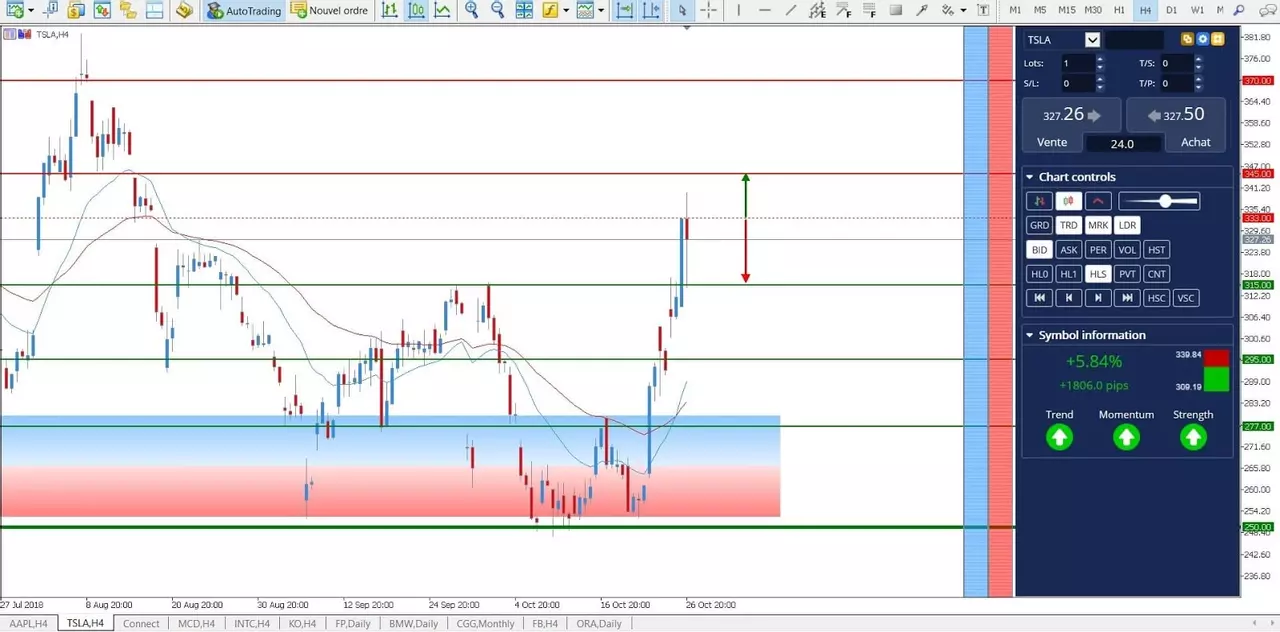1280x632 pixels.
Task: Adjust the Chart controls slider handle
Action: tap(1165, 201)
